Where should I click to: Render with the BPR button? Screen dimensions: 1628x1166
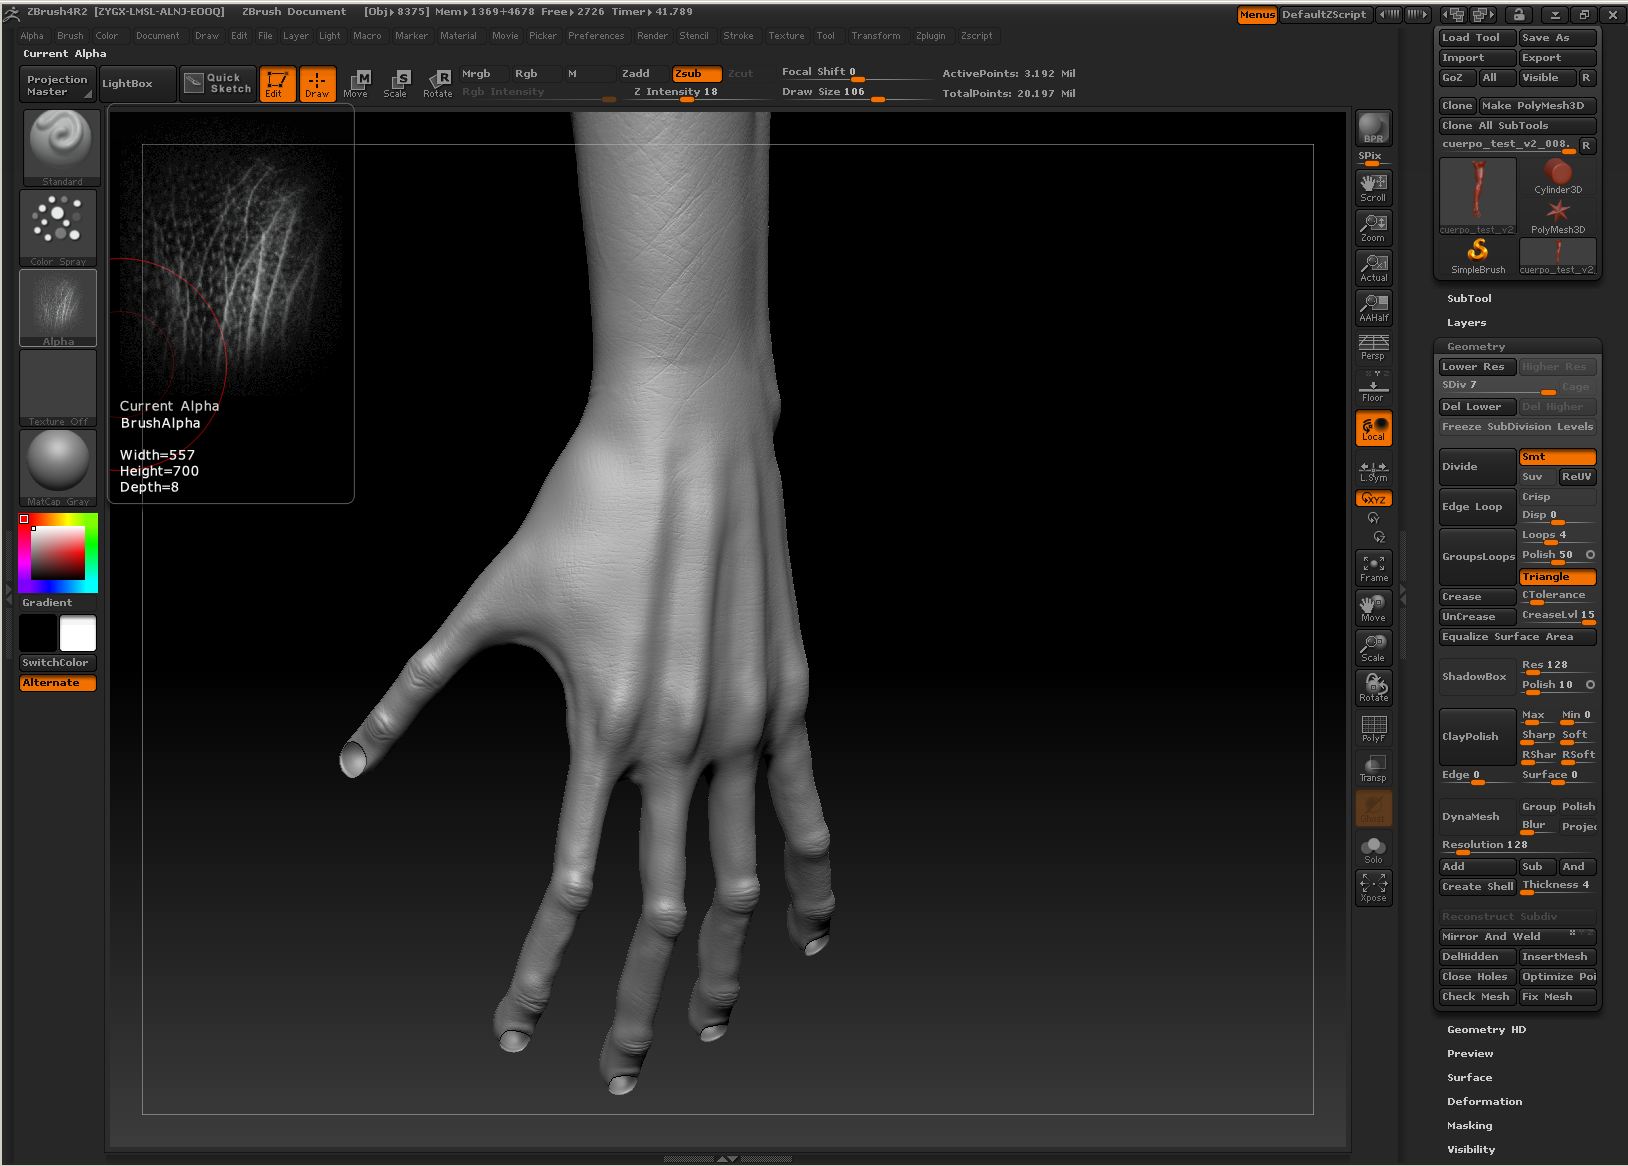(1373, 128)
